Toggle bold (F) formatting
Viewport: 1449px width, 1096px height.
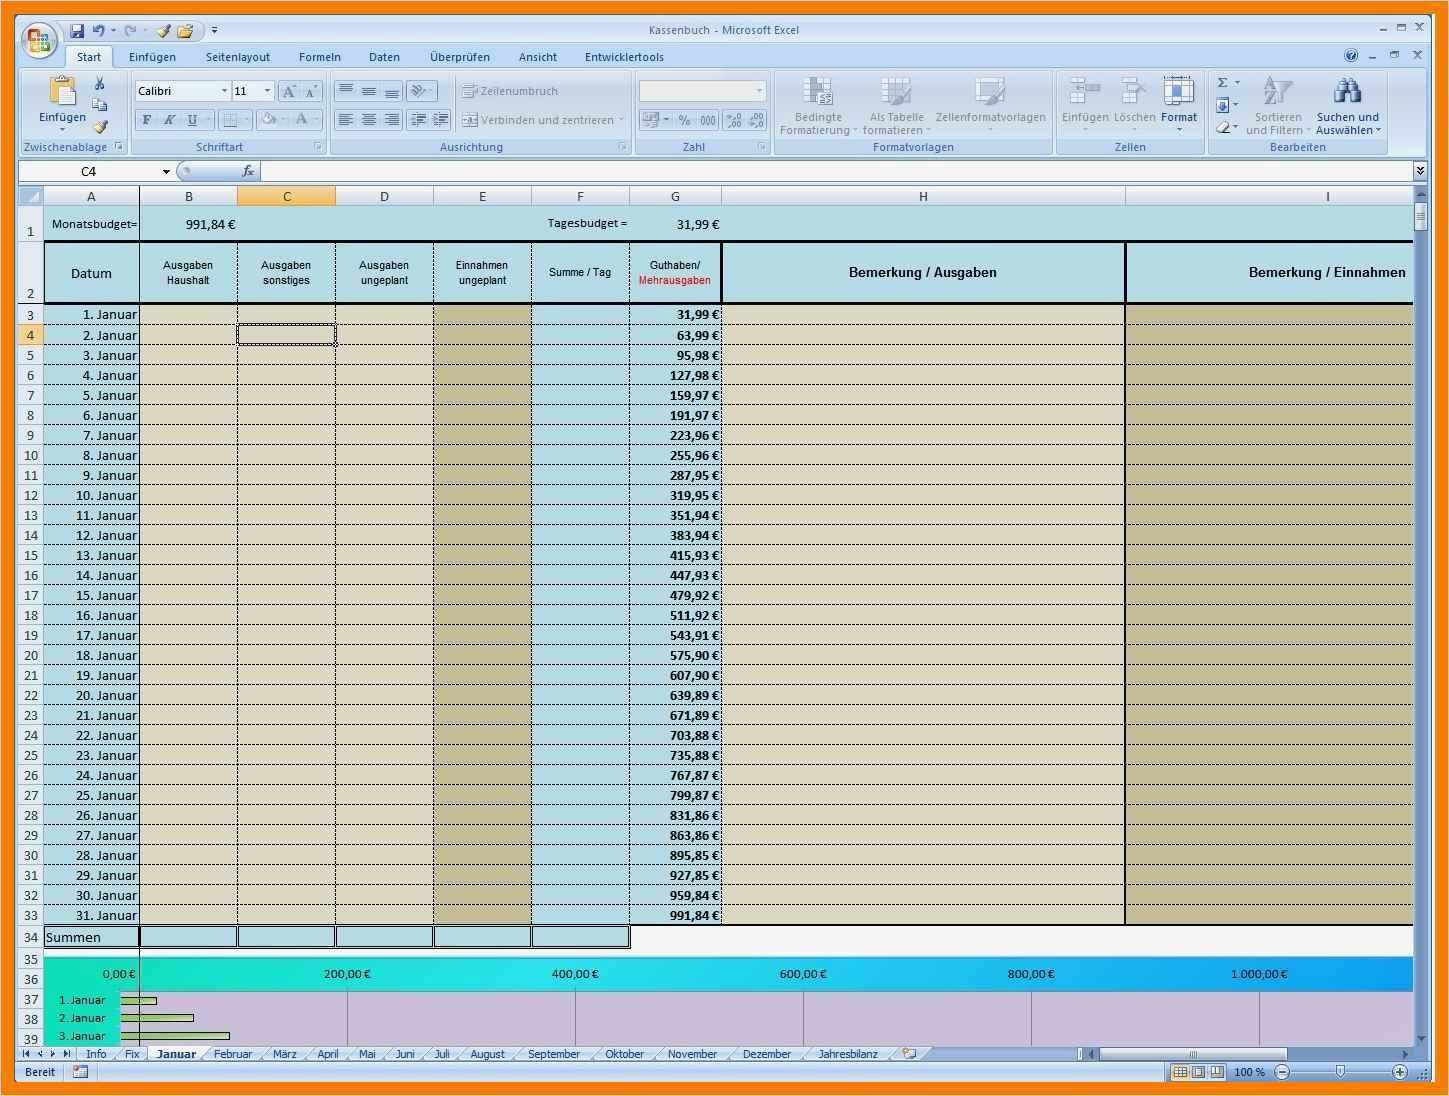tap(147, 120)
